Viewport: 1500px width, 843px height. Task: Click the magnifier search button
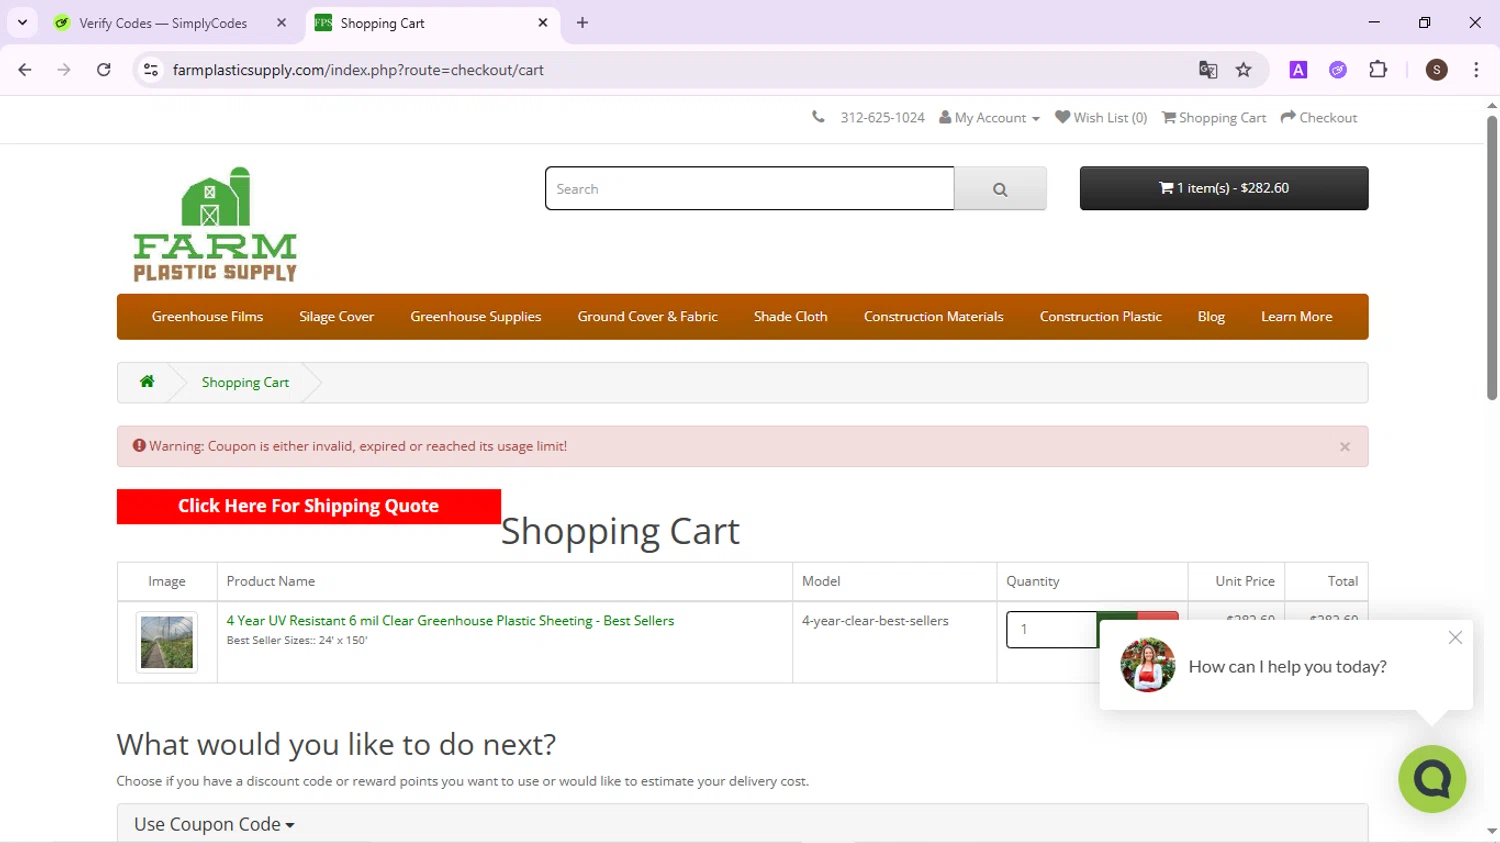tap(1000, 188)
